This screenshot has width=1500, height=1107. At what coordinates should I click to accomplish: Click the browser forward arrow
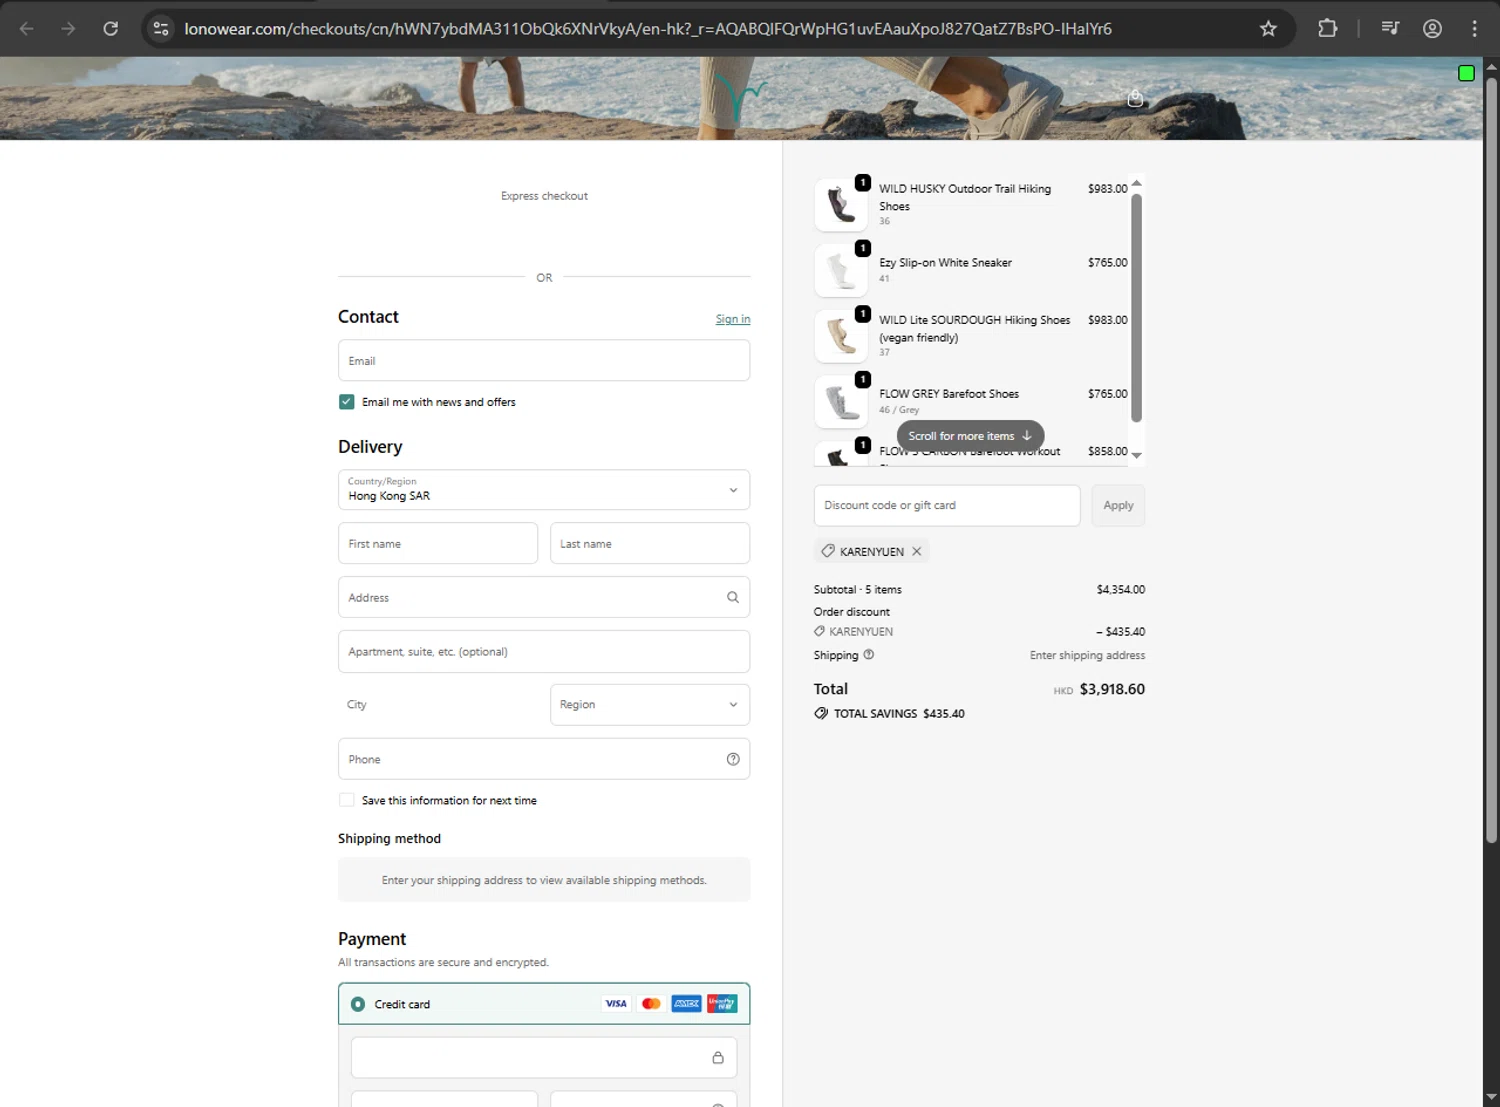click(x=68, y=28)
